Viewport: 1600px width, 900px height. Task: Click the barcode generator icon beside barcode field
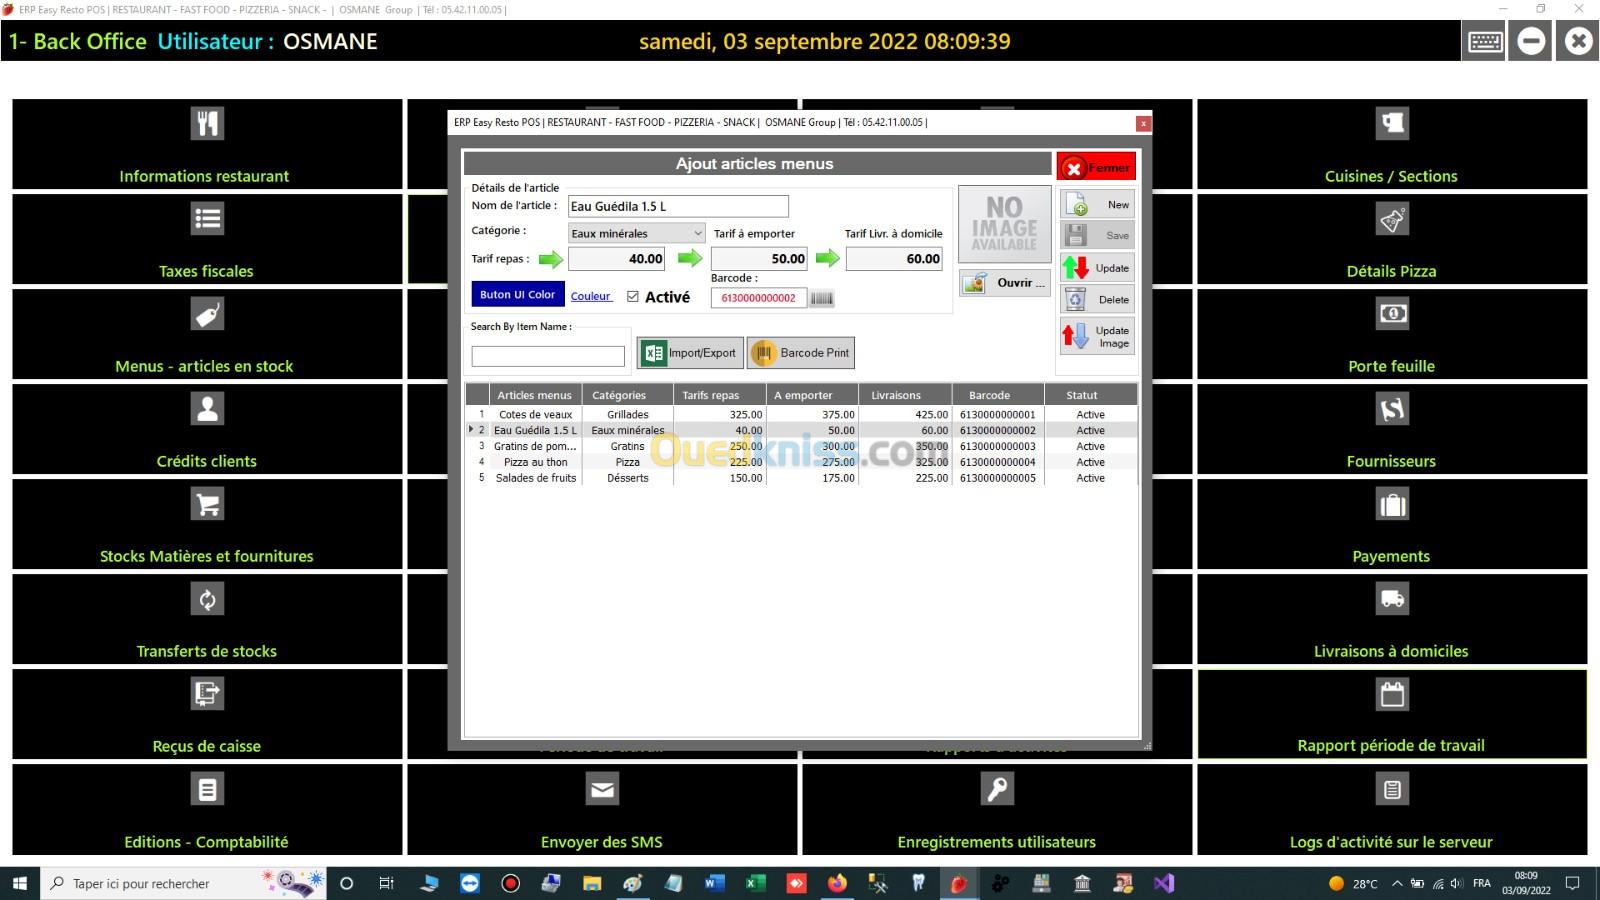click(821, 298)
